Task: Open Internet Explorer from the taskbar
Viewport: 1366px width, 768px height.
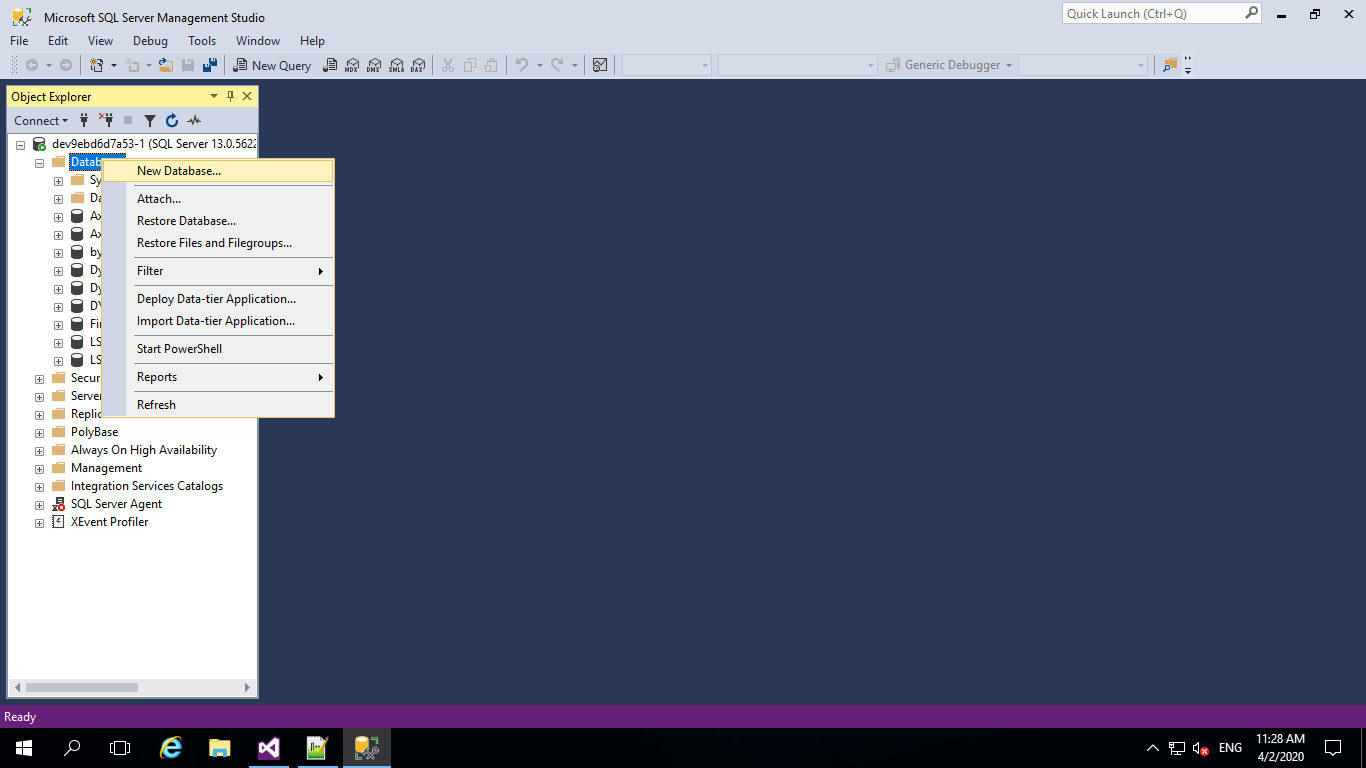Action: (x=172, y=748)
